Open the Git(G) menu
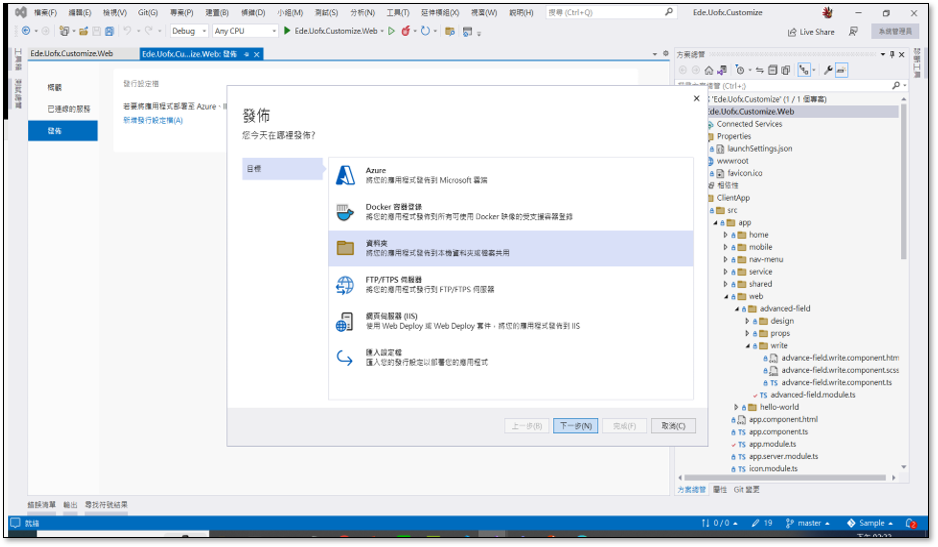The image size is (938, 547). coord(148,13)
